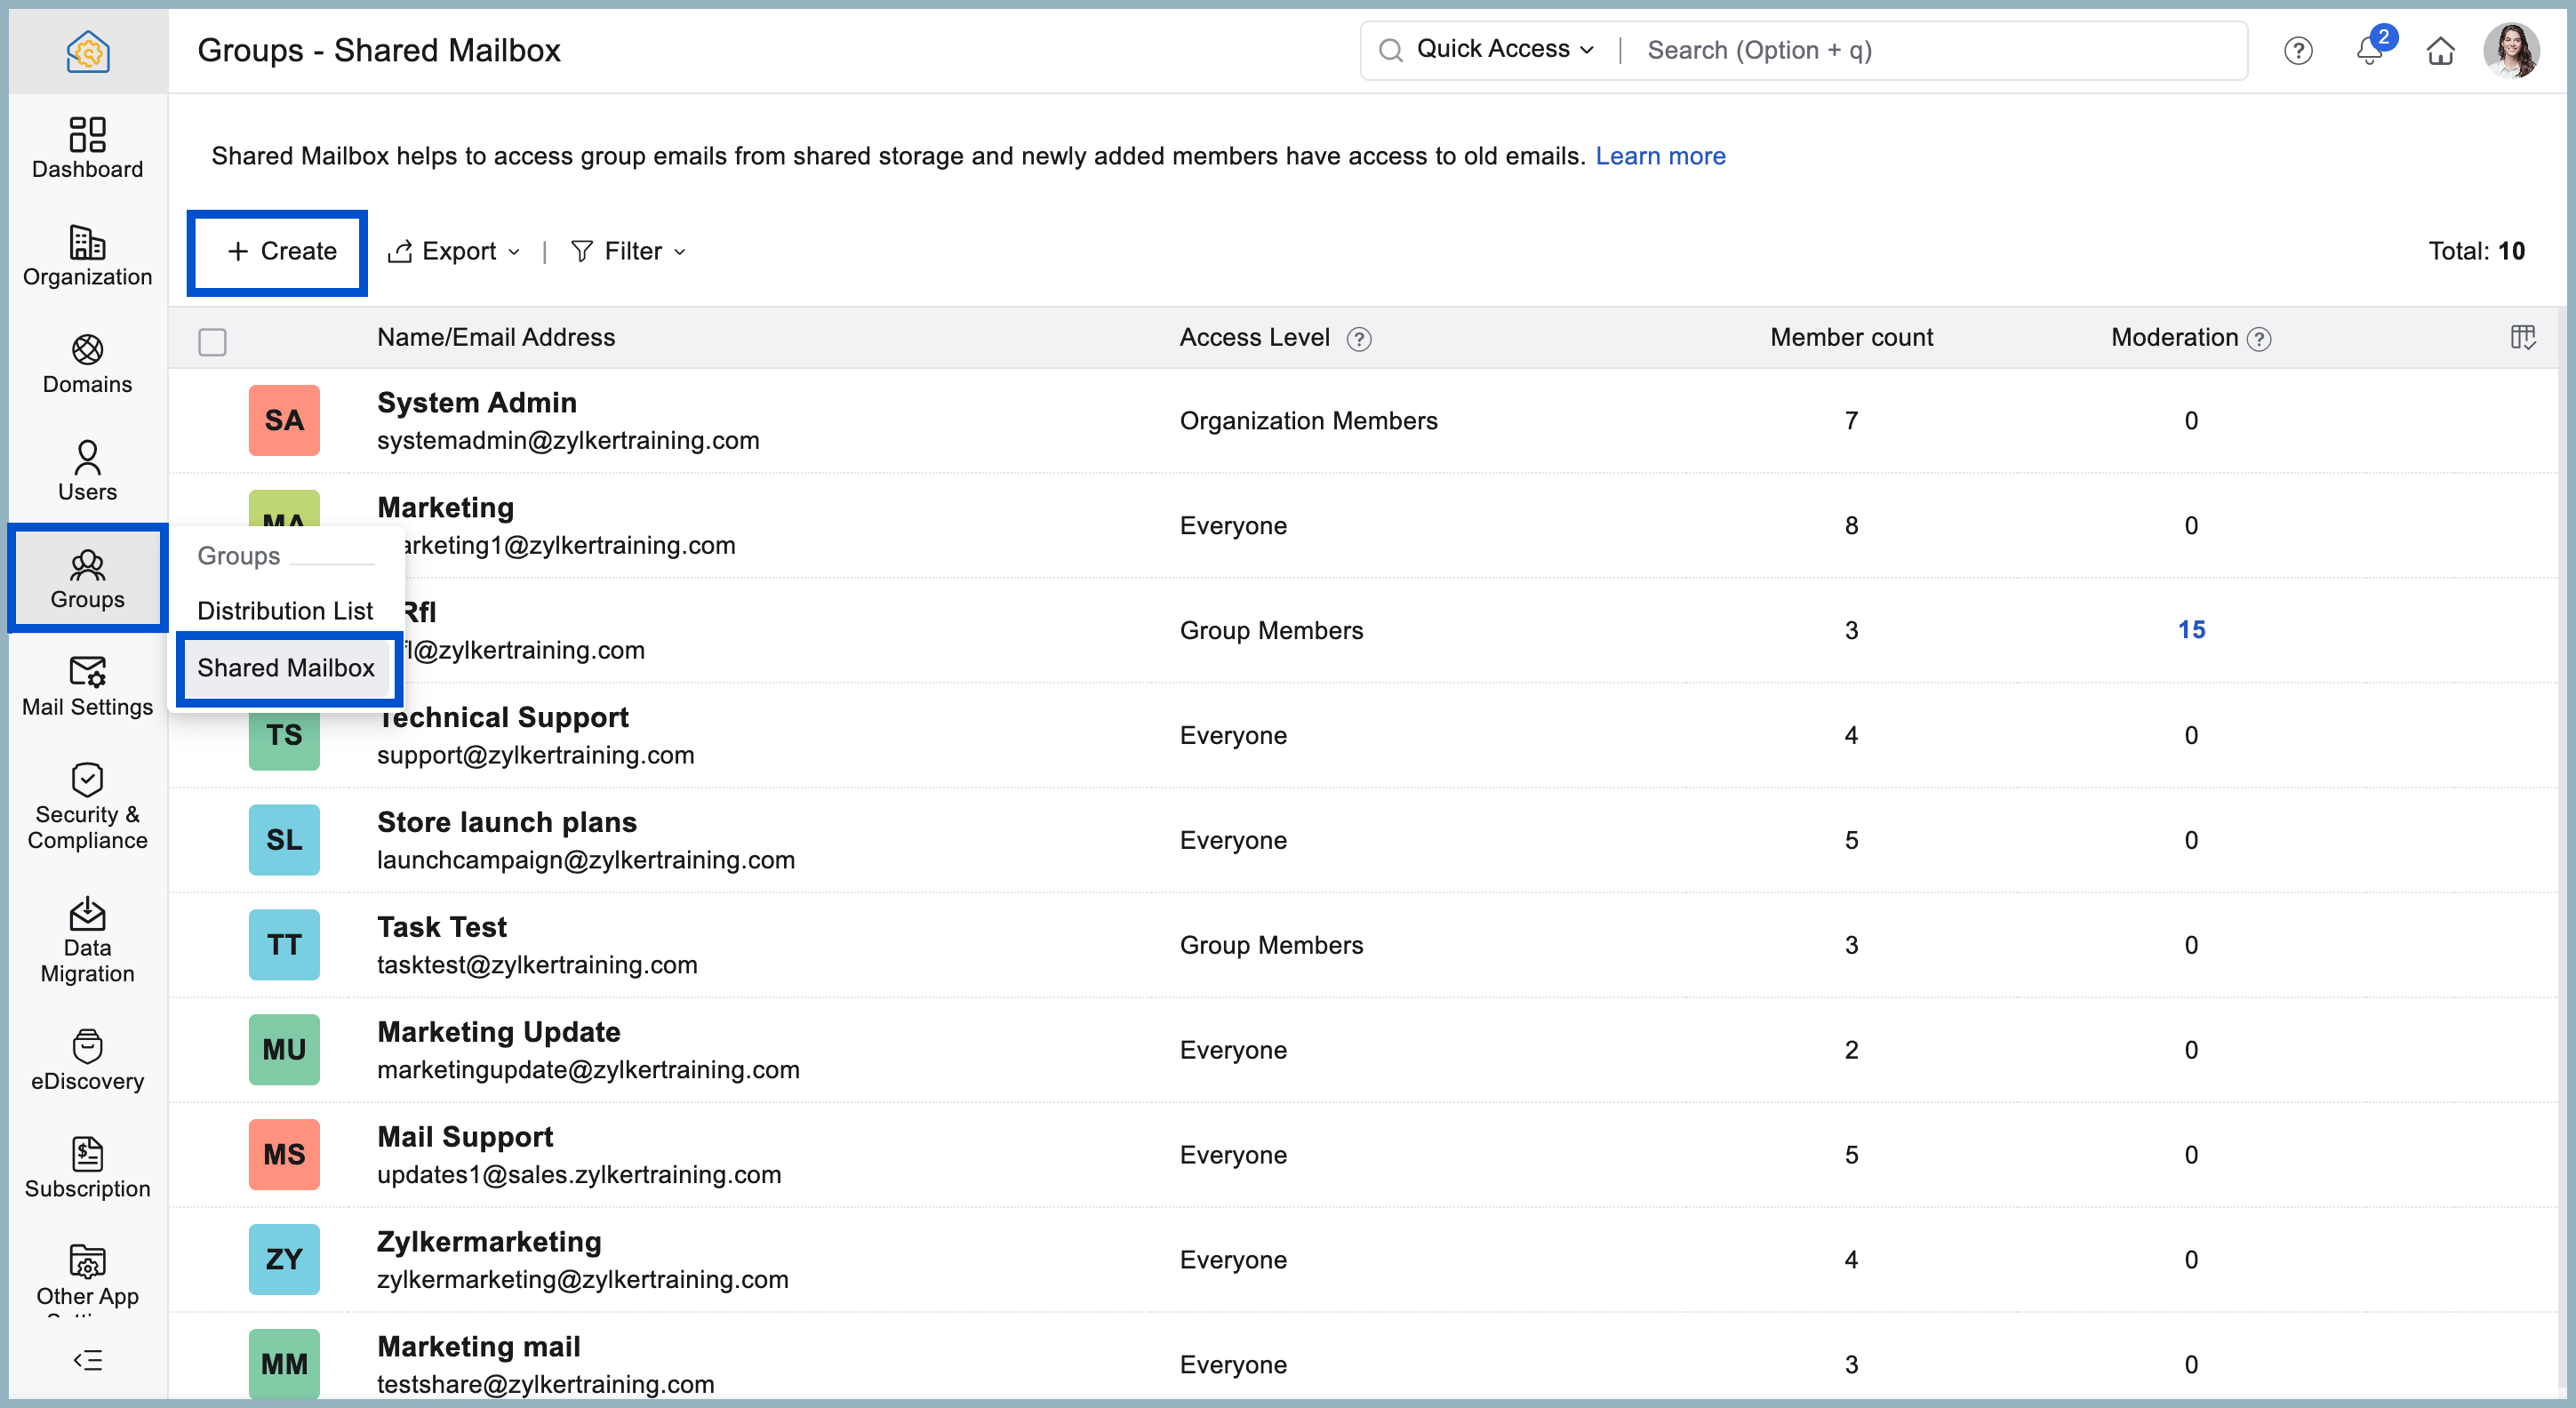Click the Create button

[280, 251]
